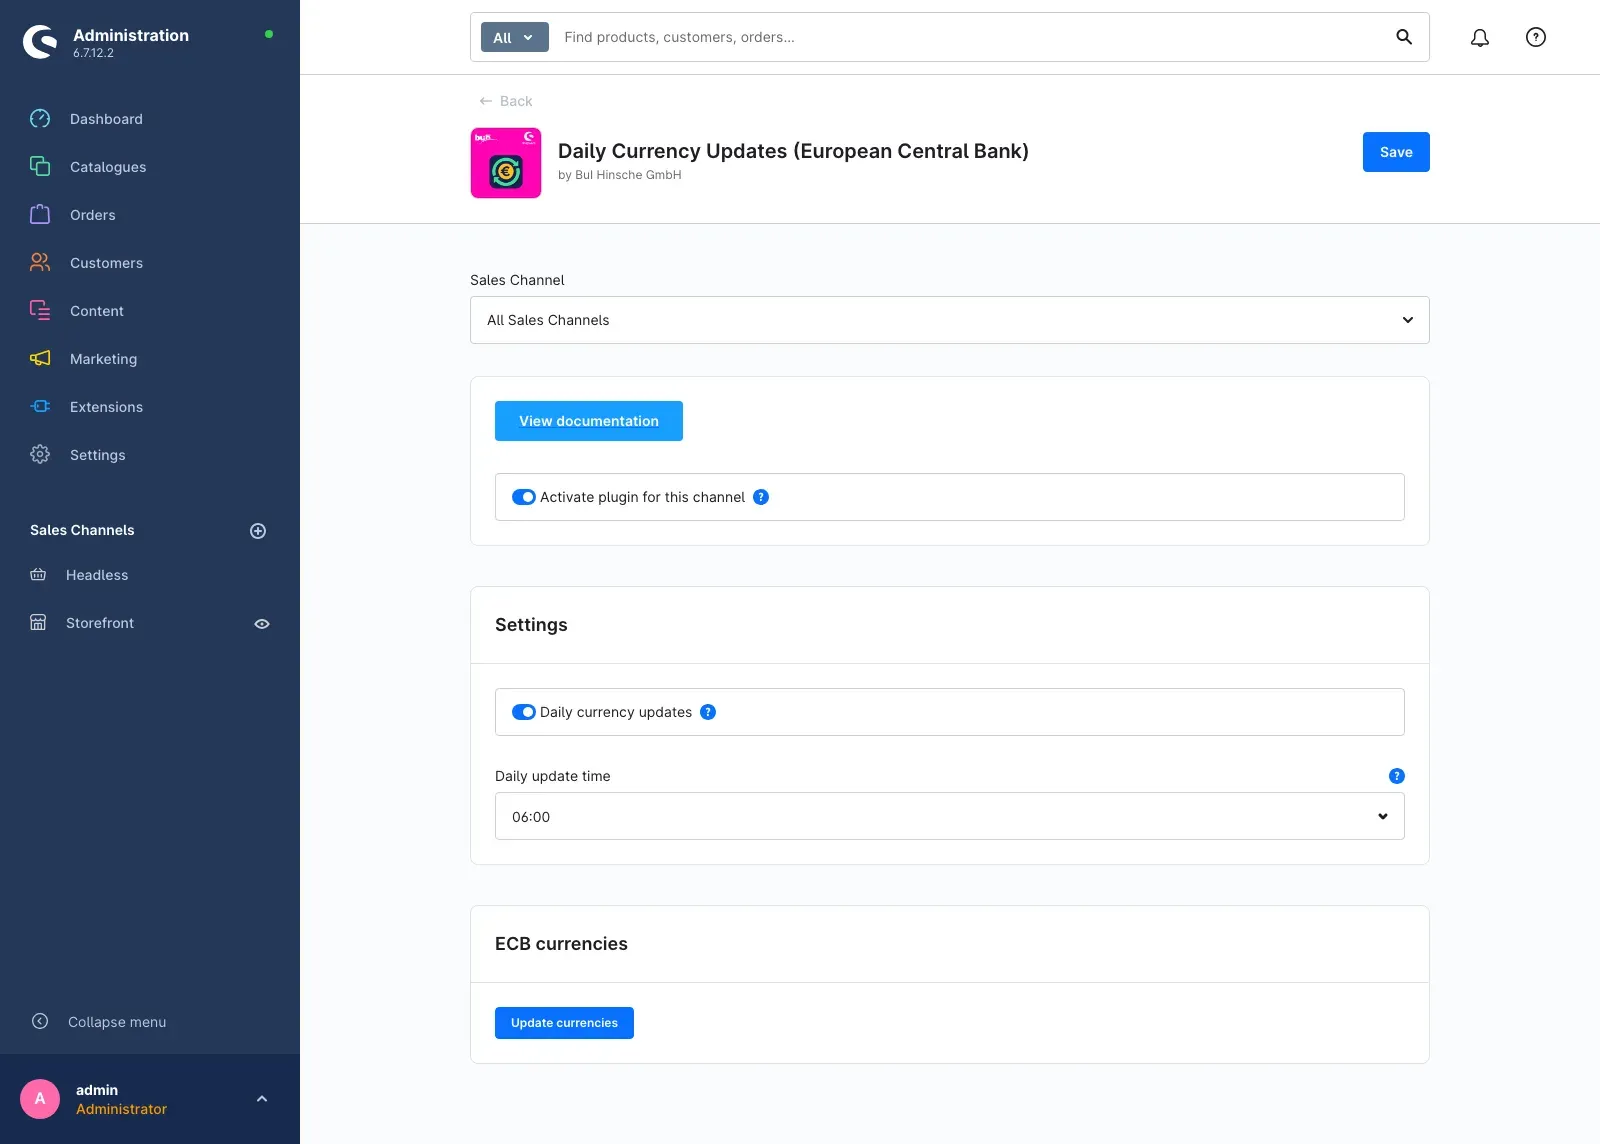Click the Extensions plug icon
1600x1144 pixels.
coord(40,407)
